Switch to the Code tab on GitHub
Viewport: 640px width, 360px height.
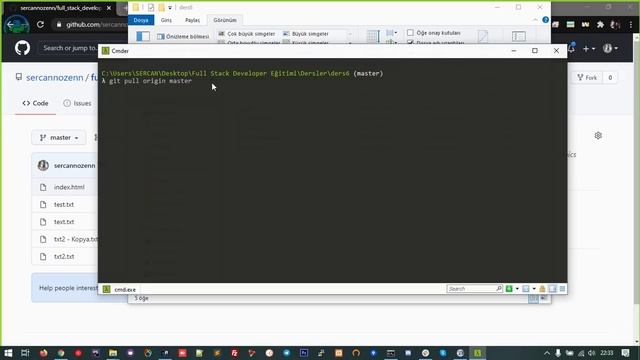[x=36, y=103]
